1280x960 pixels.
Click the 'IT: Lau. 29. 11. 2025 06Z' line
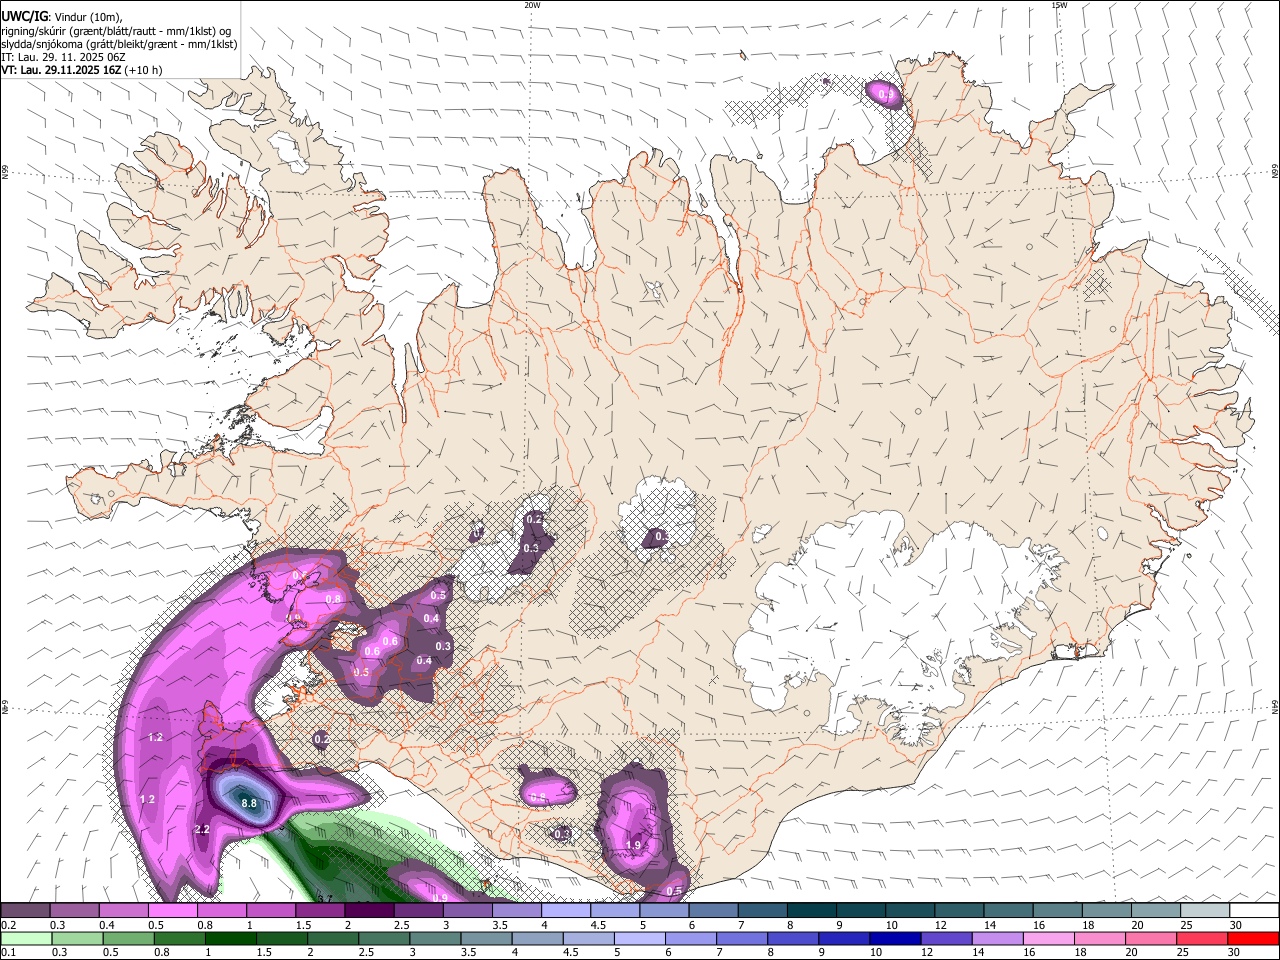[x=63, y=57]
